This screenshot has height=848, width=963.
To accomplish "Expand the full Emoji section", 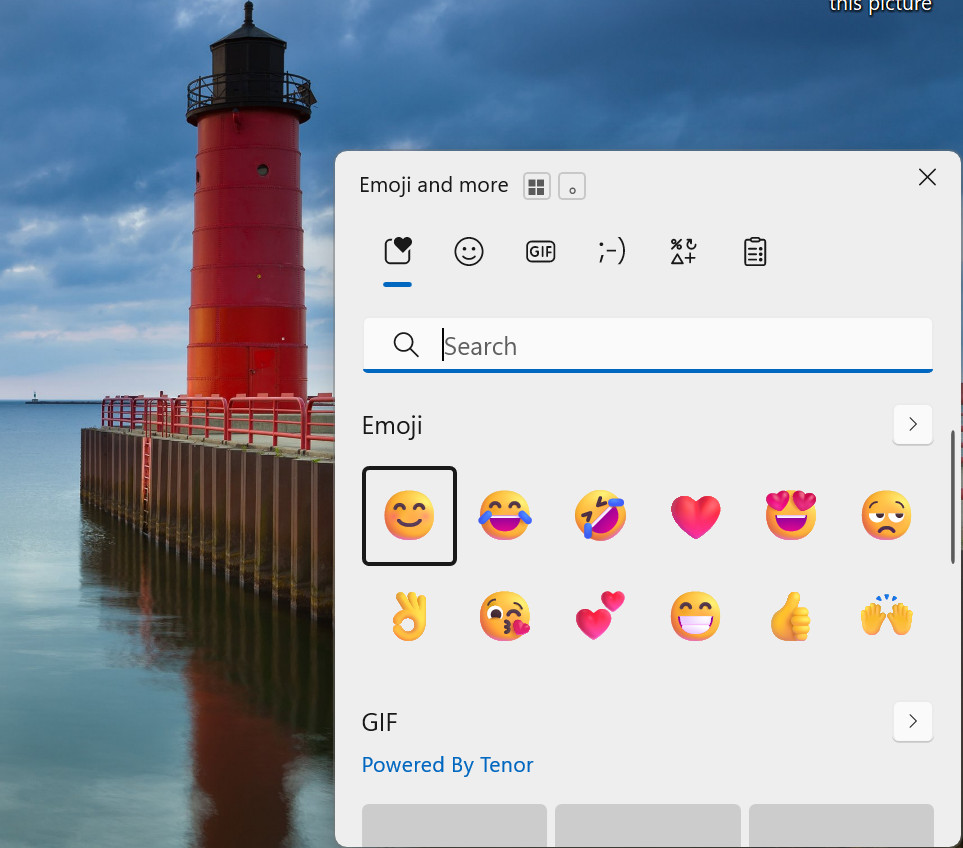I will pos(912,424).
